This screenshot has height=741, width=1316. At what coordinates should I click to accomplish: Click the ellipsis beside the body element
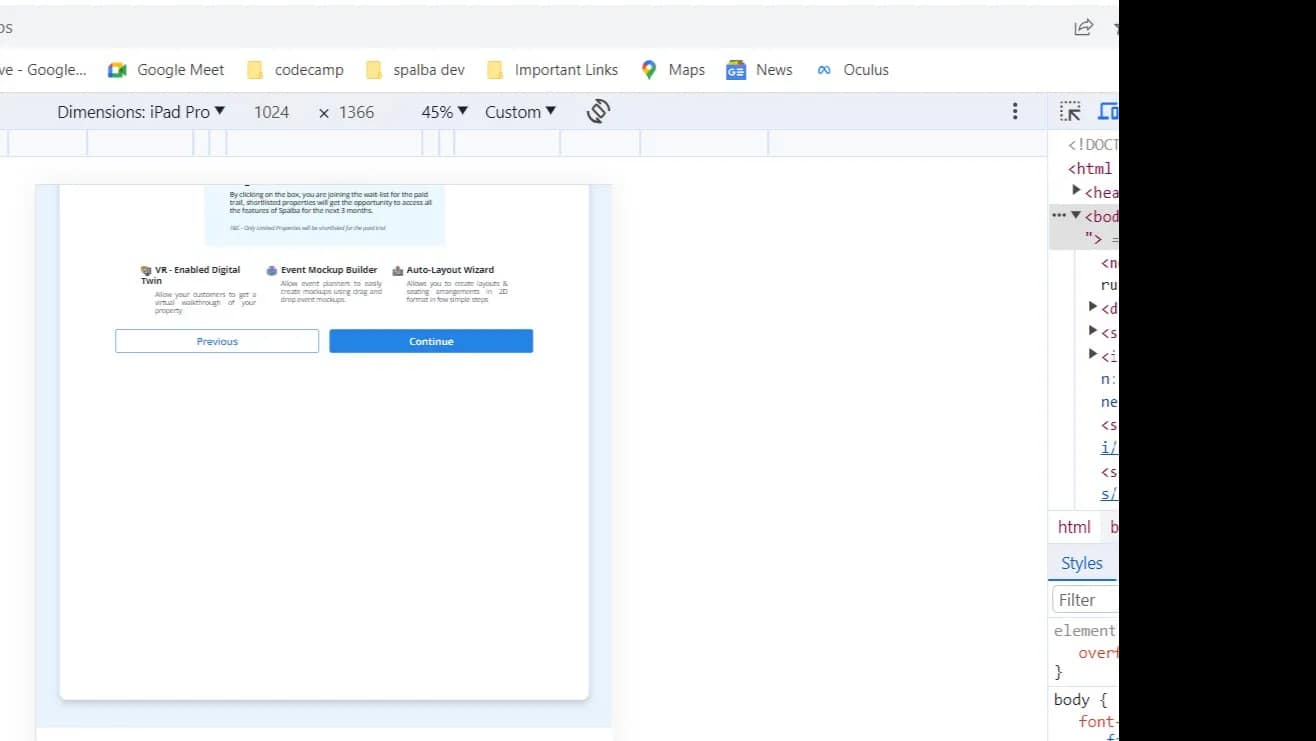tap(1059, 215)
